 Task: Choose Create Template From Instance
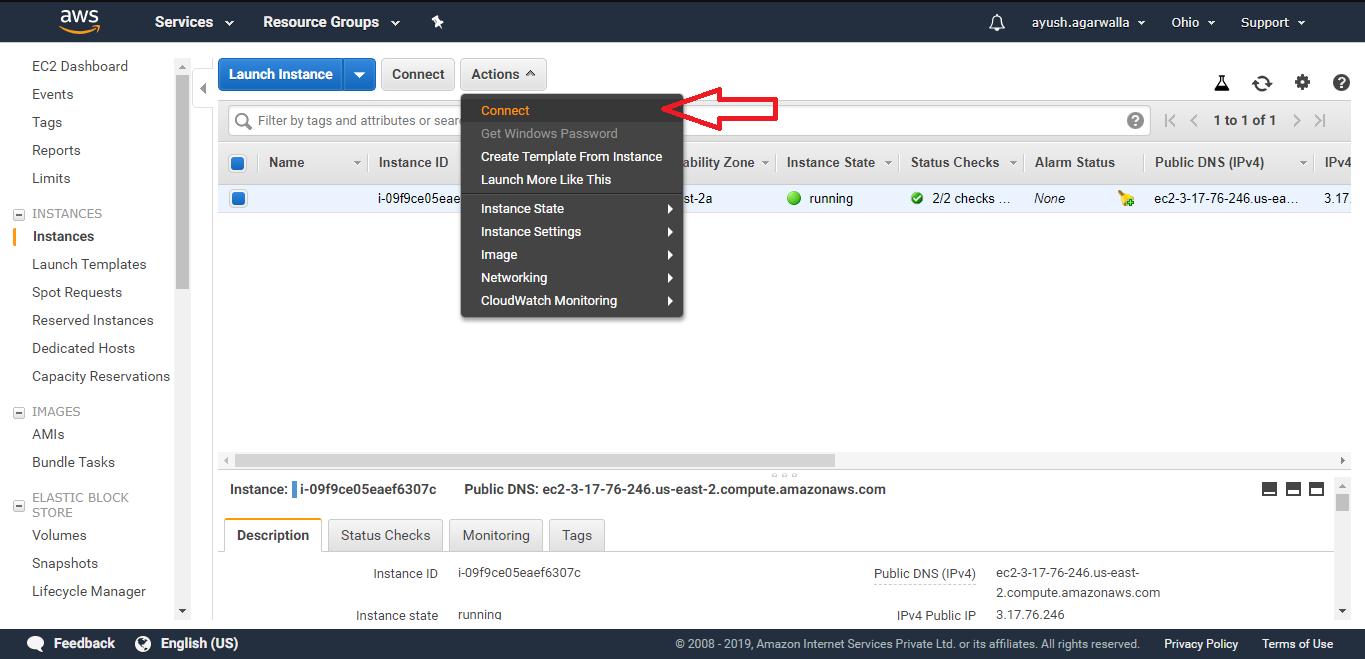571,156
